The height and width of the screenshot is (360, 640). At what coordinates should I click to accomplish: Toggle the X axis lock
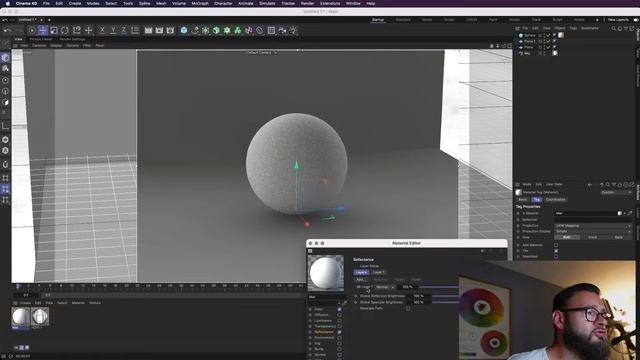coord(102,30)
